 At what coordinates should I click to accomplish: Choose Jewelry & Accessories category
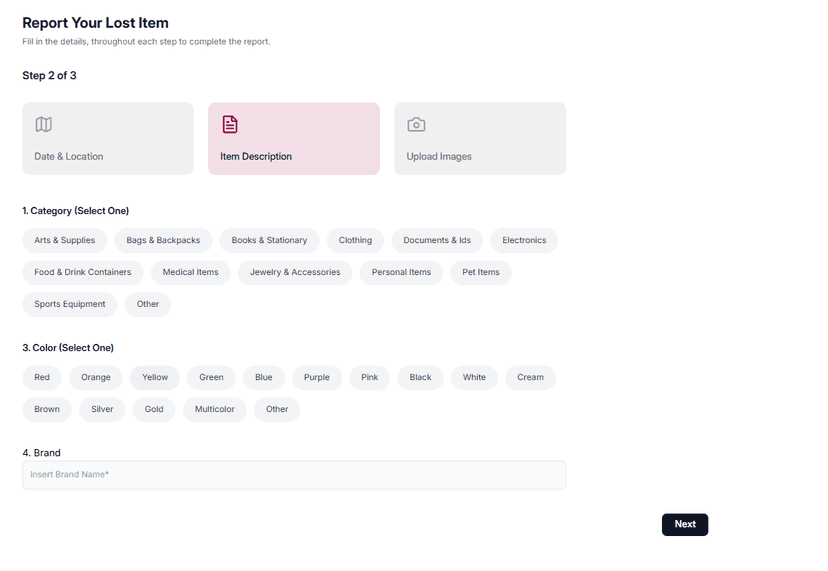[295, 273]
